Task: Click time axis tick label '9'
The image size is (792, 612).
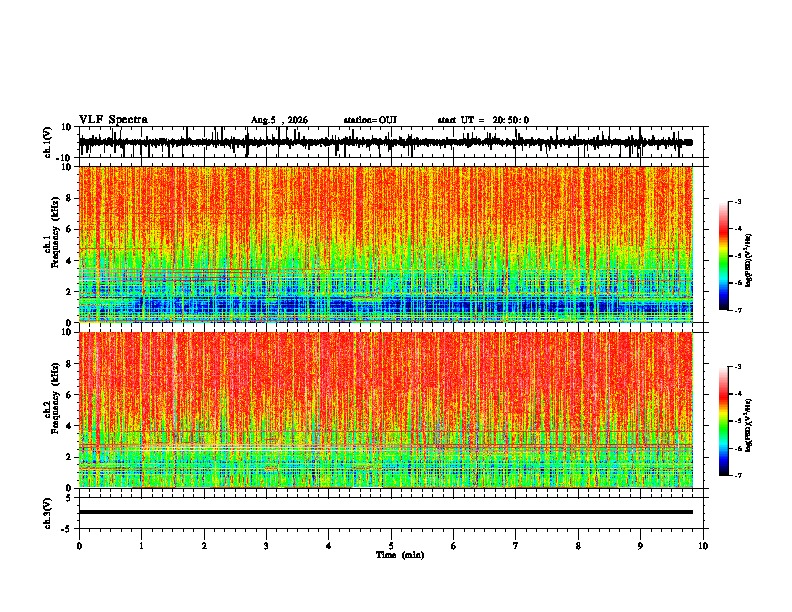Action: 640,546
